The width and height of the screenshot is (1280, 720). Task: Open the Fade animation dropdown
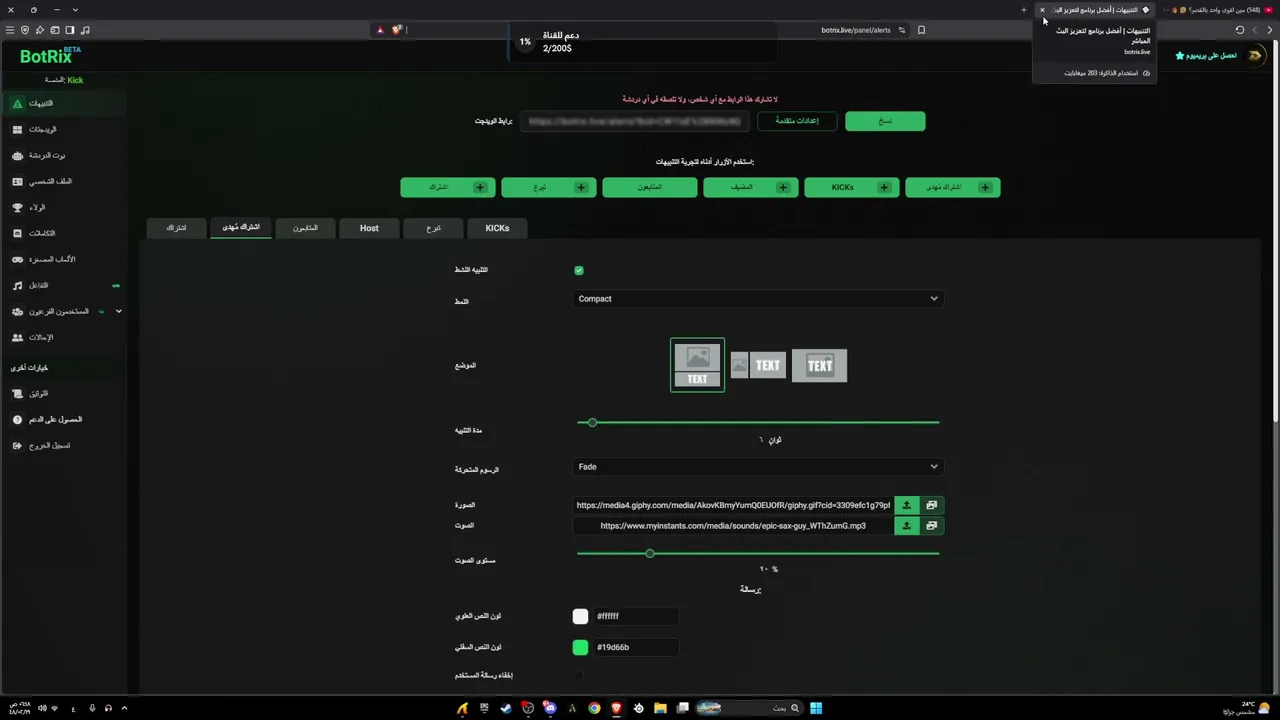[758, 466]
